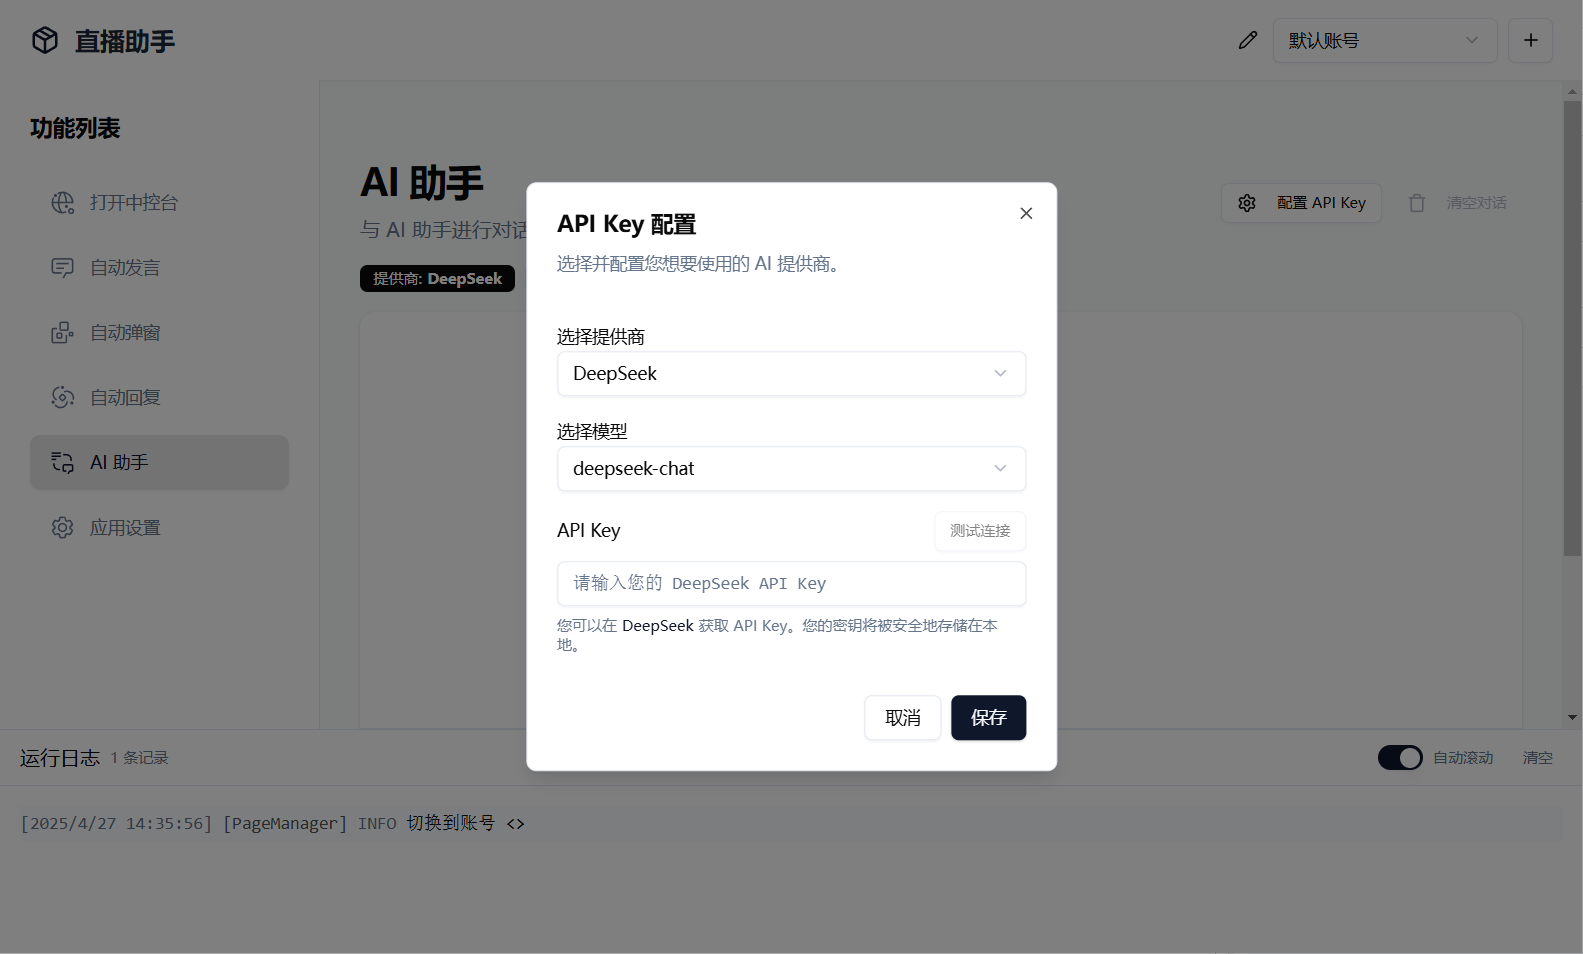Go to 自动发言 in sidebar

point(159,267)
